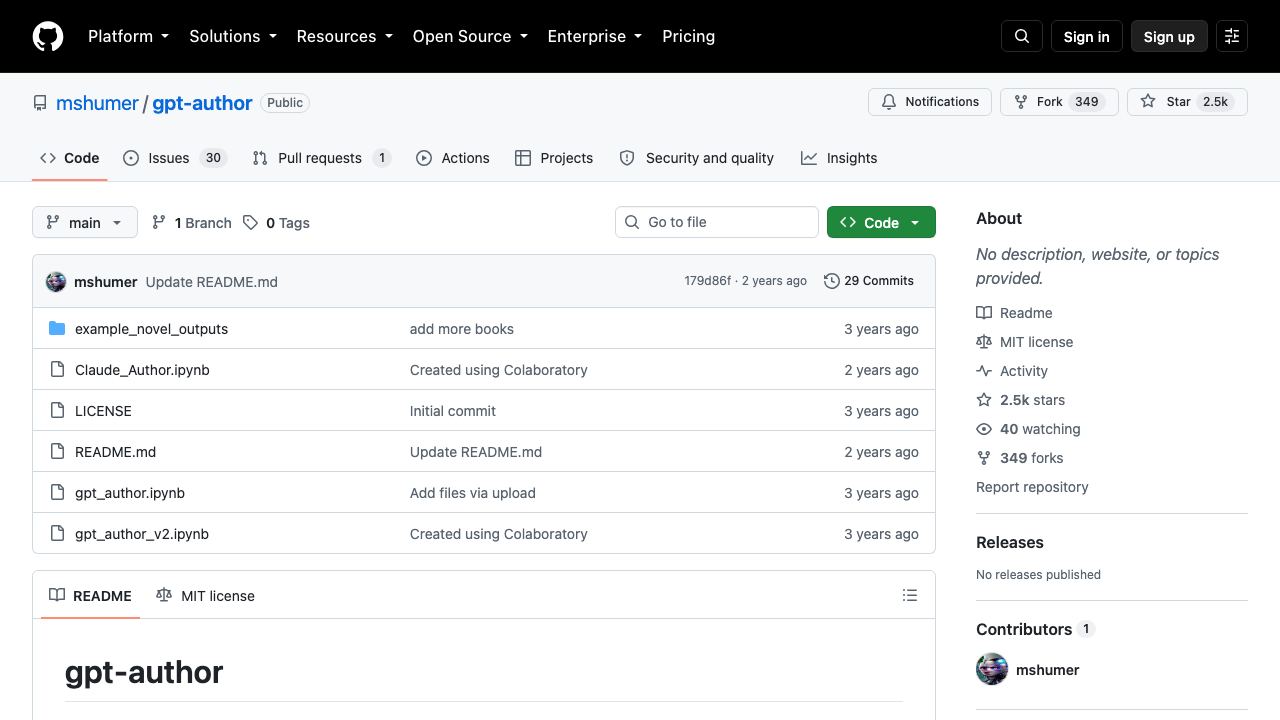Click file icon for README.md row
Image resolution: width=1280 pixels, height=720 pixels.
[x=57, y=452]
